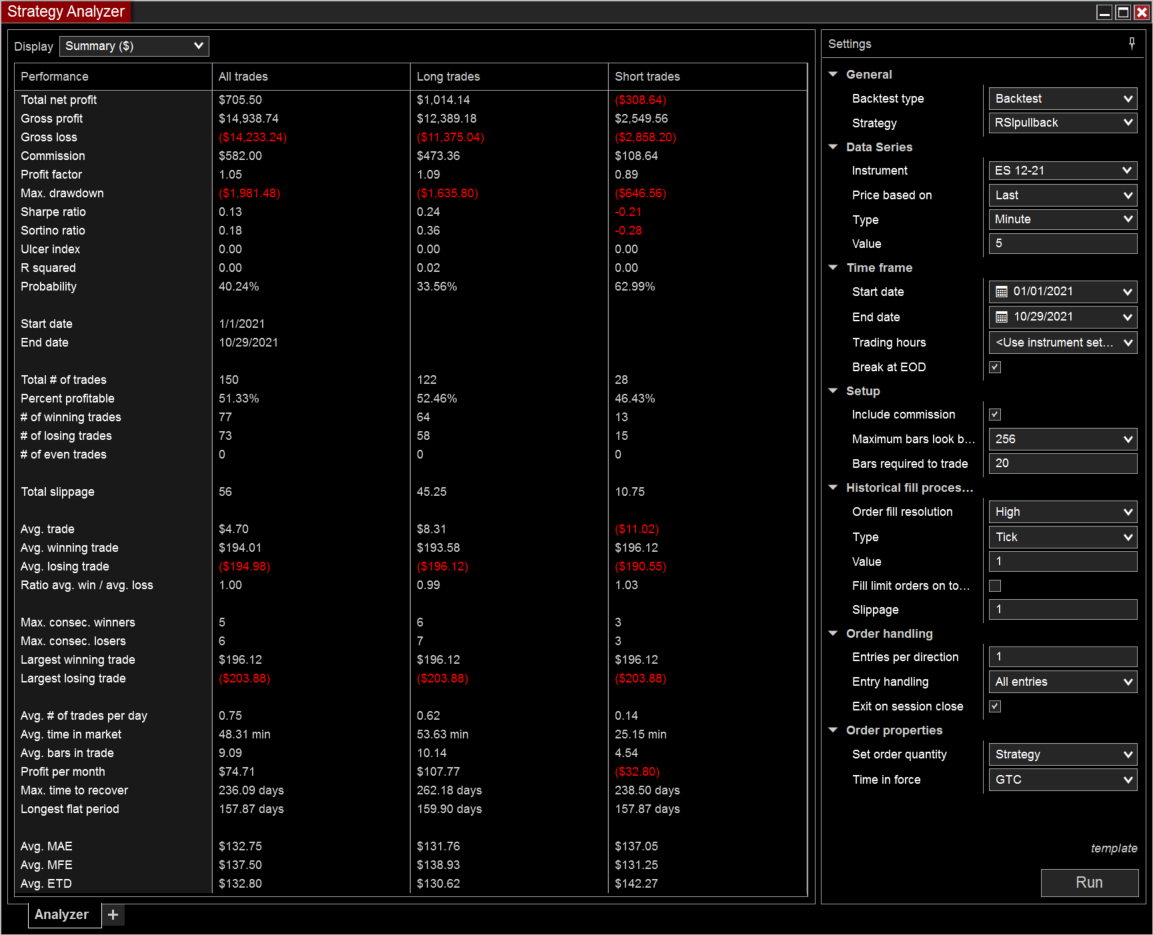
Task: Open the Entry handling dropdown
Action: click(x=1063, y=682)
